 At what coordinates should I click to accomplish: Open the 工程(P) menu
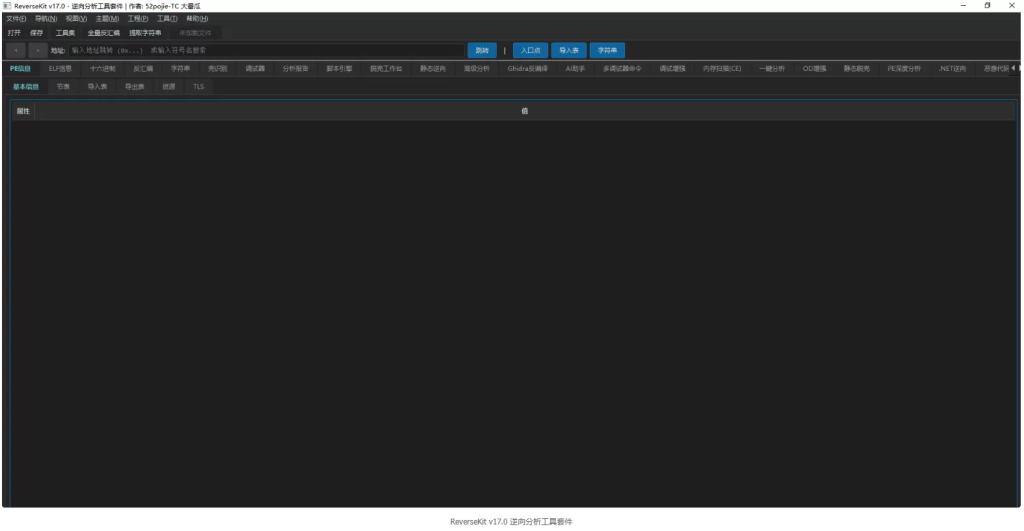click(138, 19)
